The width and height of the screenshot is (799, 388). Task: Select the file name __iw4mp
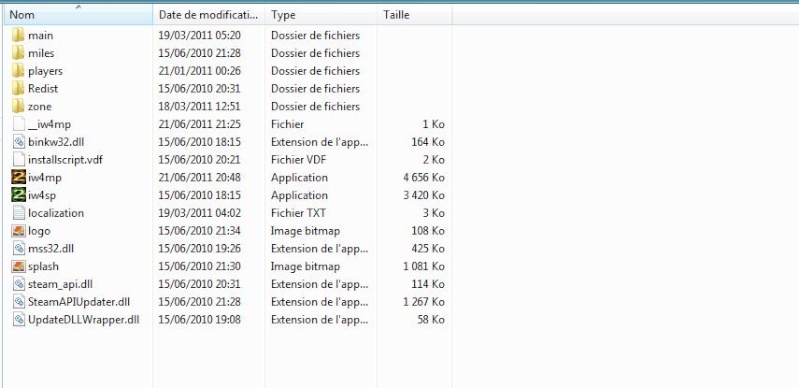click(x=49, y=124)
